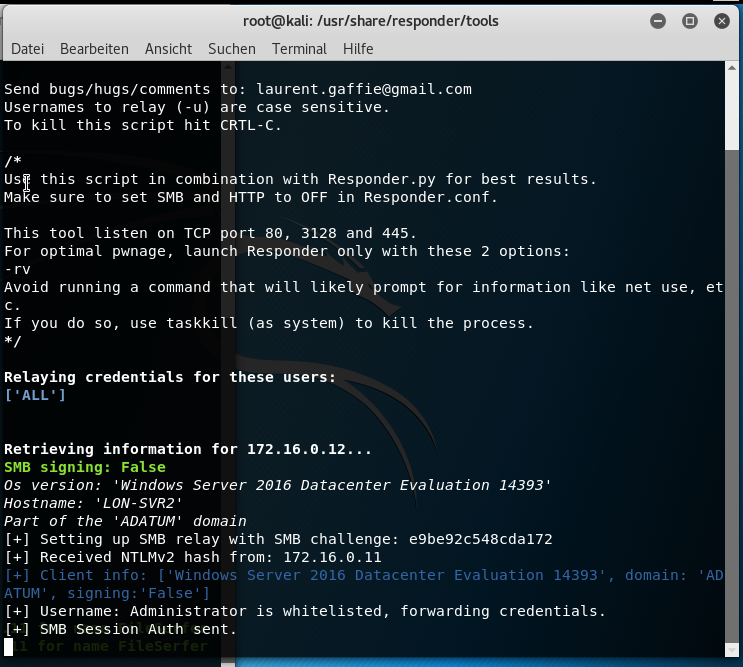The width and height of the screenshot is (743, 667).
Task: Click the Hostname 'LON-SVR2' line
Action: click(93, 503)
